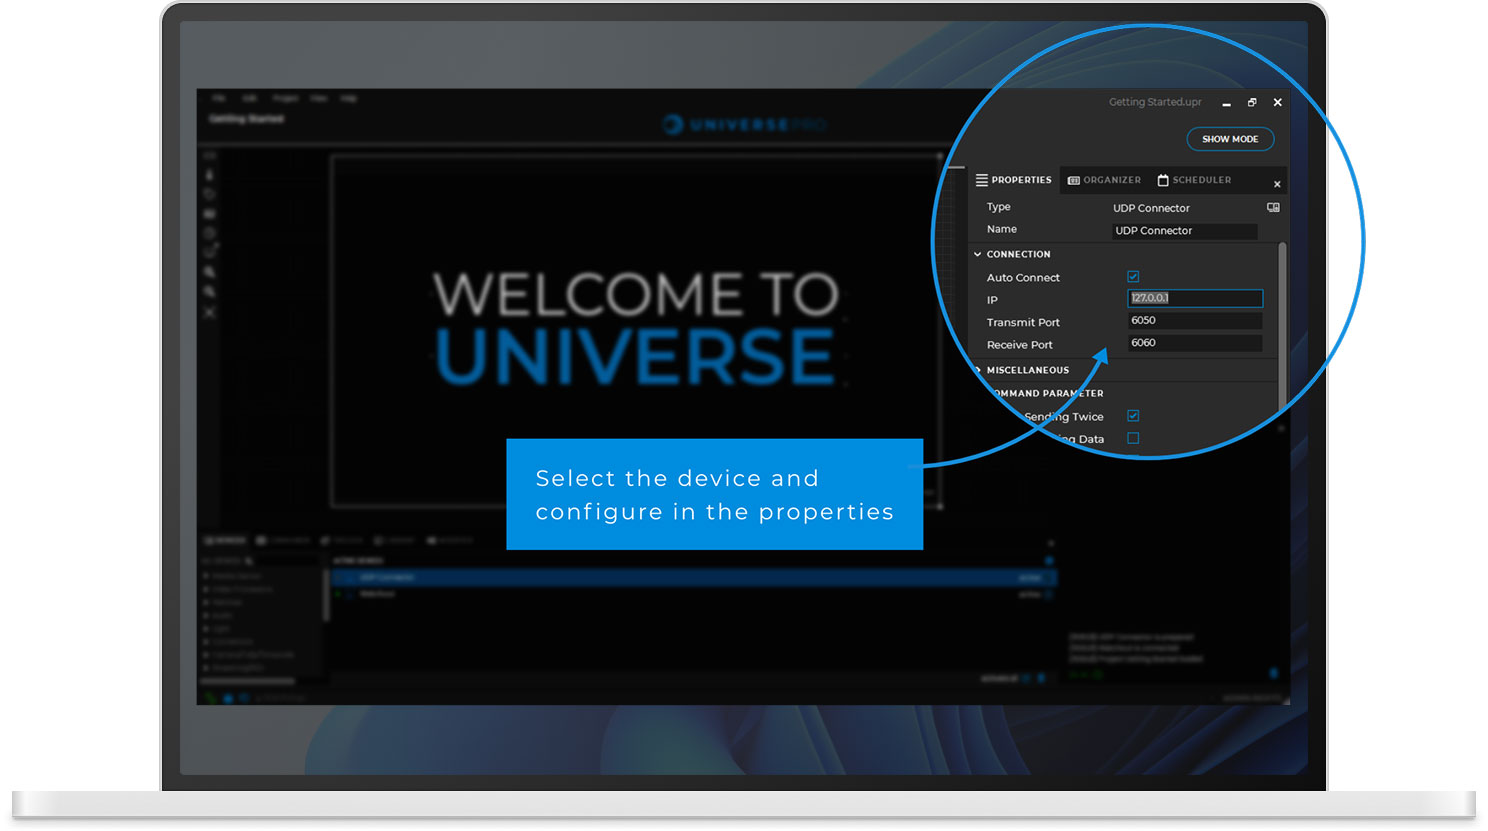This screenshot has width=1488, height=831.
Task: Uncheck the Sending Twice option
Action: [x=1133, y=416]
